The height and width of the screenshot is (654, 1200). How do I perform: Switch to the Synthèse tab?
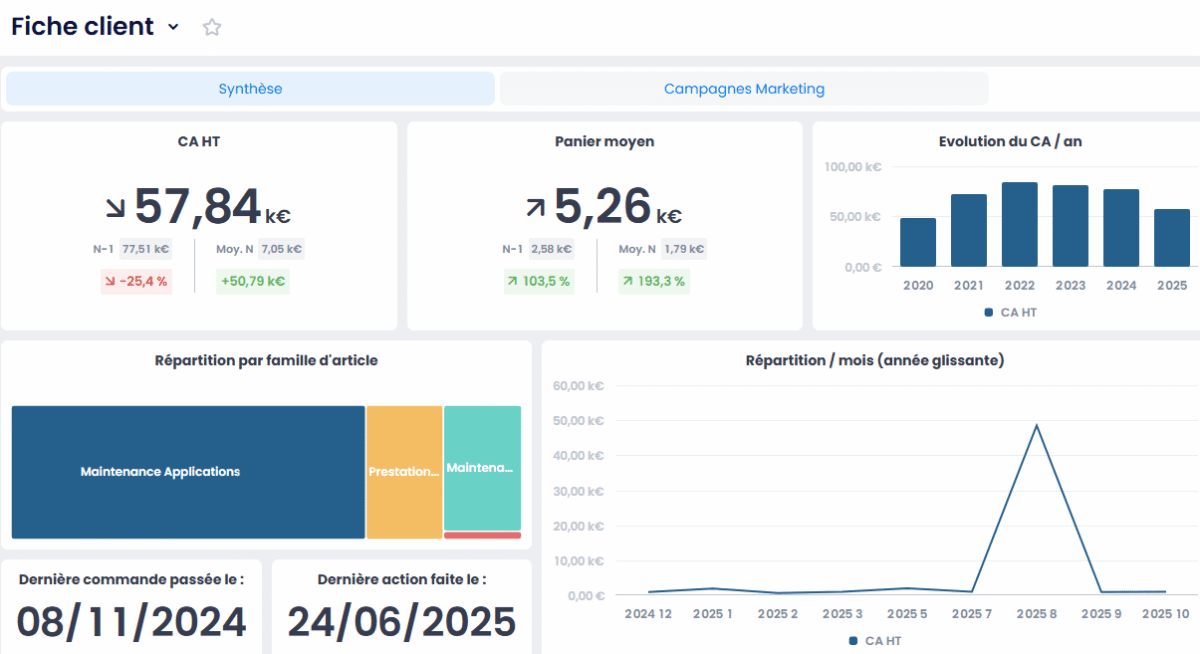coord(250,89)
